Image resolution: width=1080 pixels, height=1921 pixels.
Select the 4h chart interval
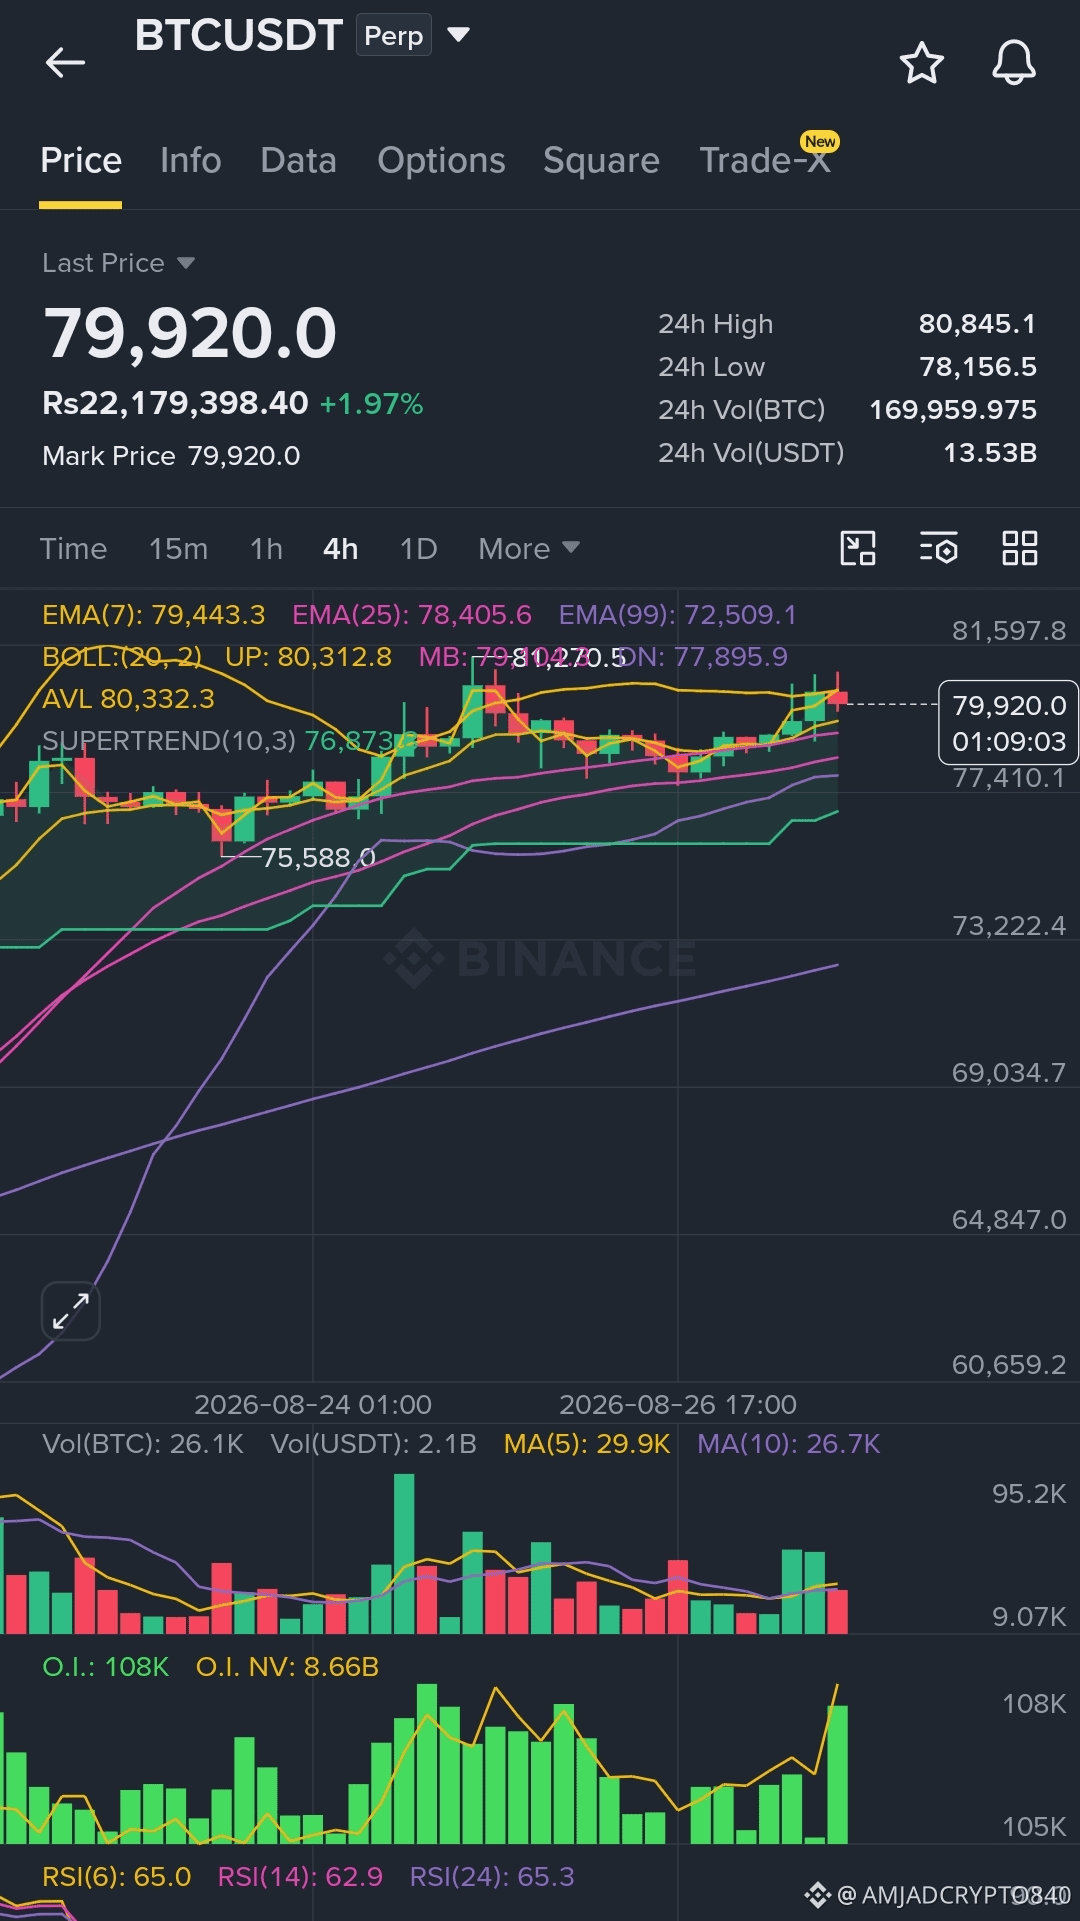[x=340, y=548]
